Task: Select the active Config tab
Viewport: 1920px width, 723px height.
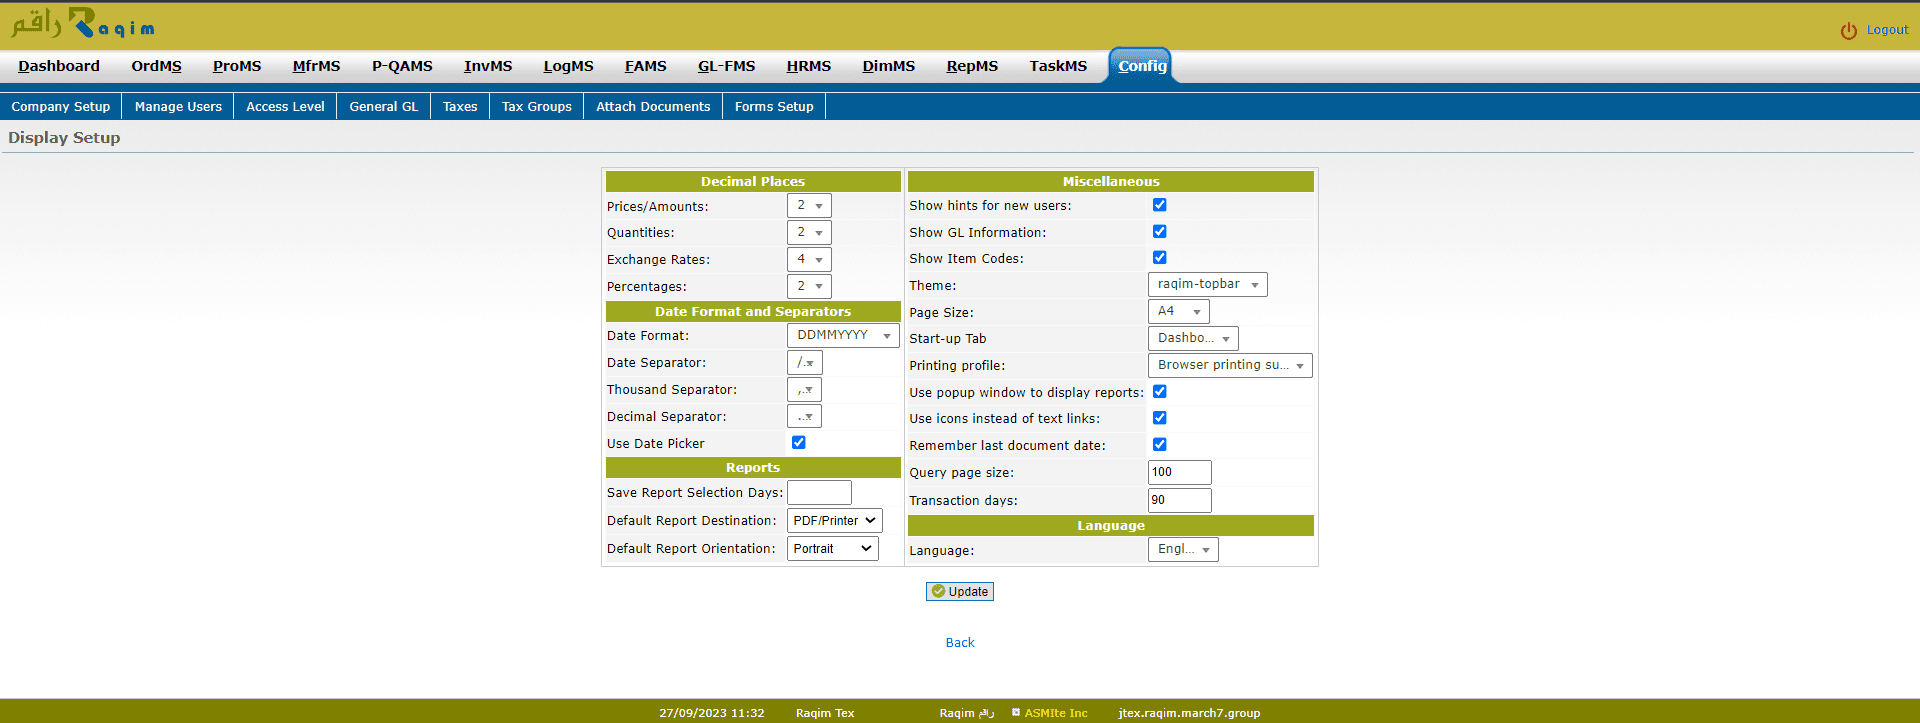Action: point(1142,66)
